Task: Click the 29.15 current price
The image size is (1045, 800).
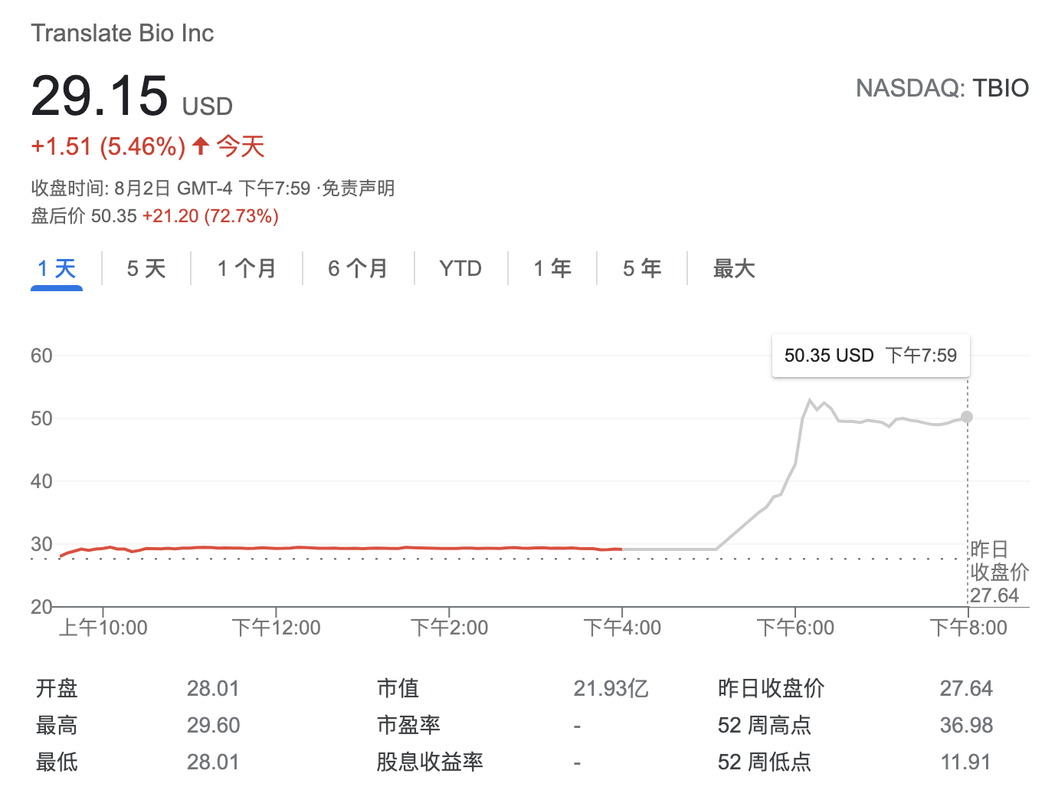Action: (x=99, y=96)
